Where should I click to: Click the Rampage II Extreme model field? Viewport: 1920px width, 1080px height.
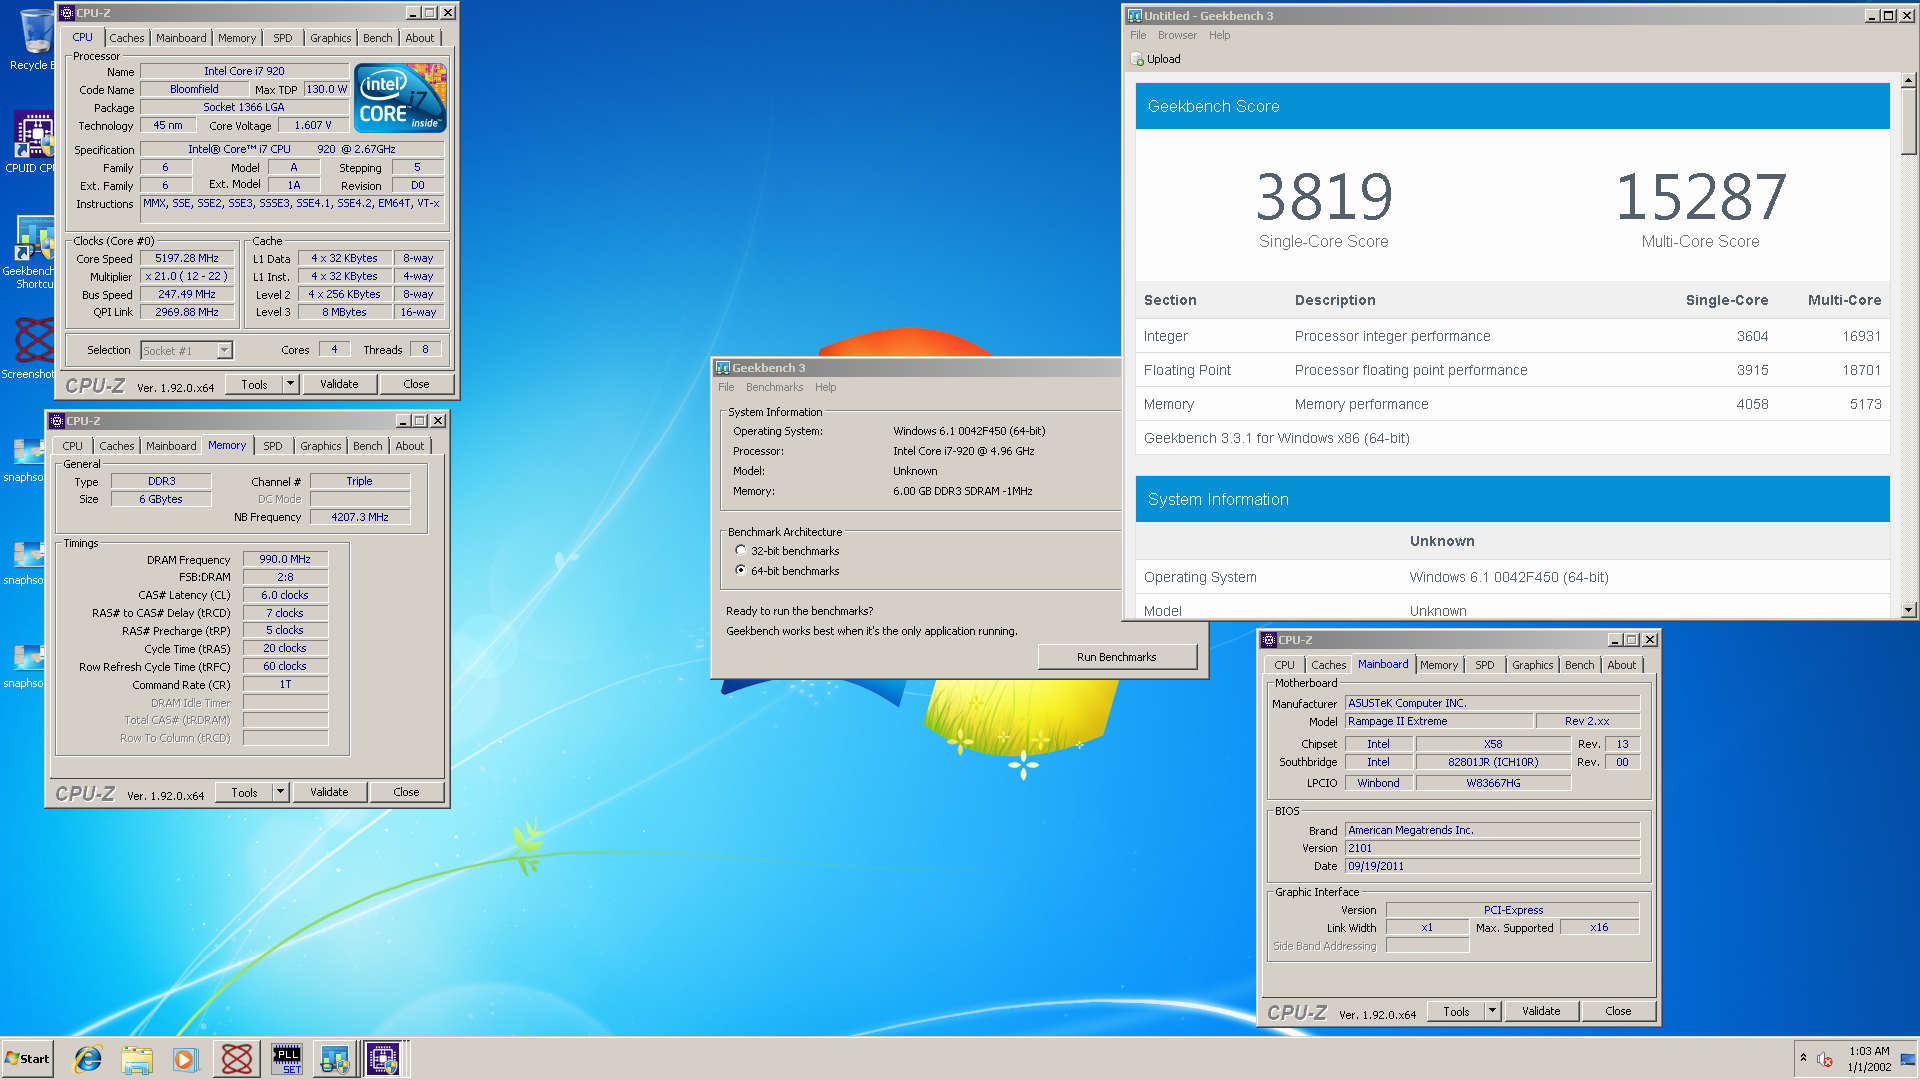(x=1439, y=721)
